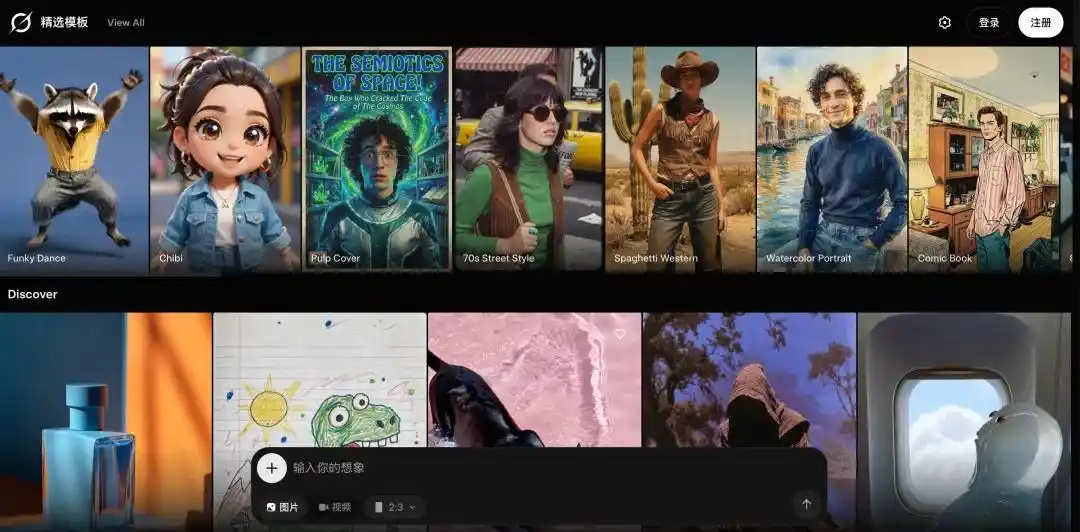Image resolution: width=1080 pixels, height=532 pixels.
Task: Select the Funky Dance raccoon template
Action: tap(74, 160)
